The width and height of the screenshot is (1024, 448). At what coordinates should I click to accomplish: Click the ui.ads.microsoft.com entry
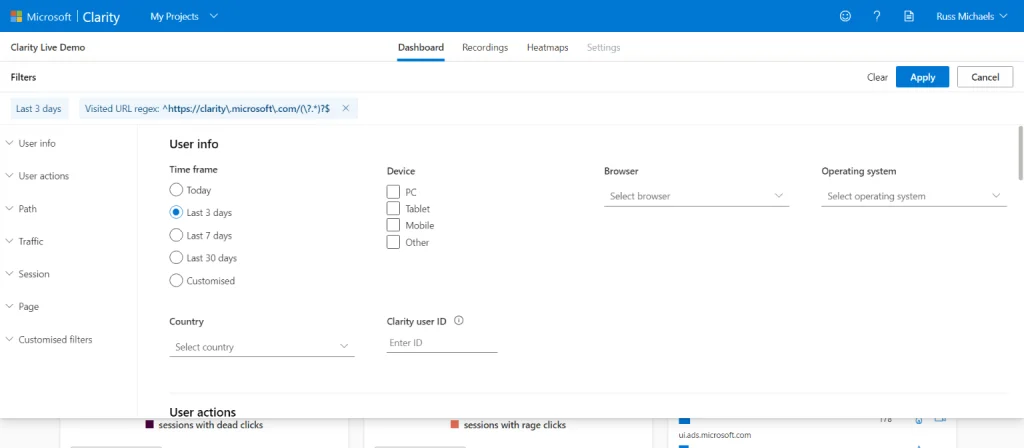pyautogui.click(x=715, y=434)
